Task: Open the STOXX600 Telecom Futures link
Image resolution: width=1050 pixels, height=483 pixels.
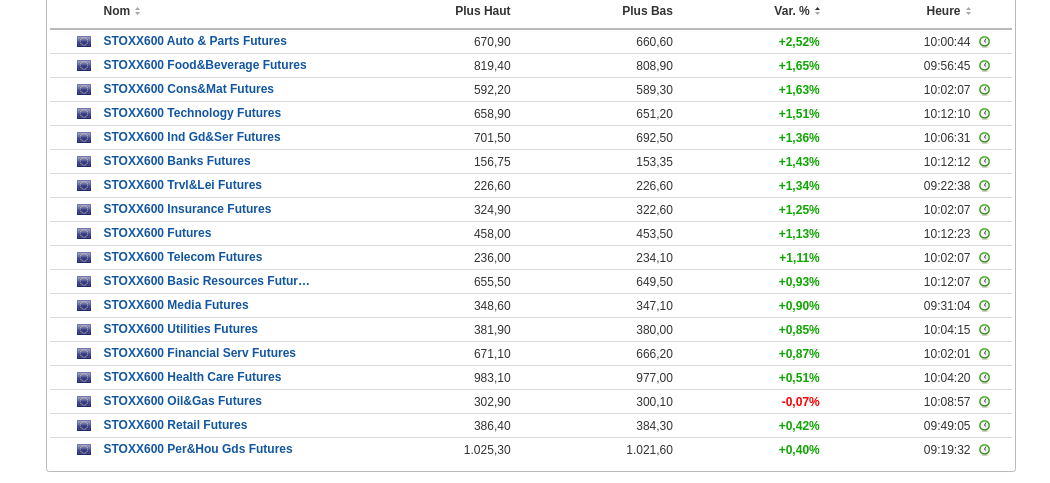Action: (183, 258)
